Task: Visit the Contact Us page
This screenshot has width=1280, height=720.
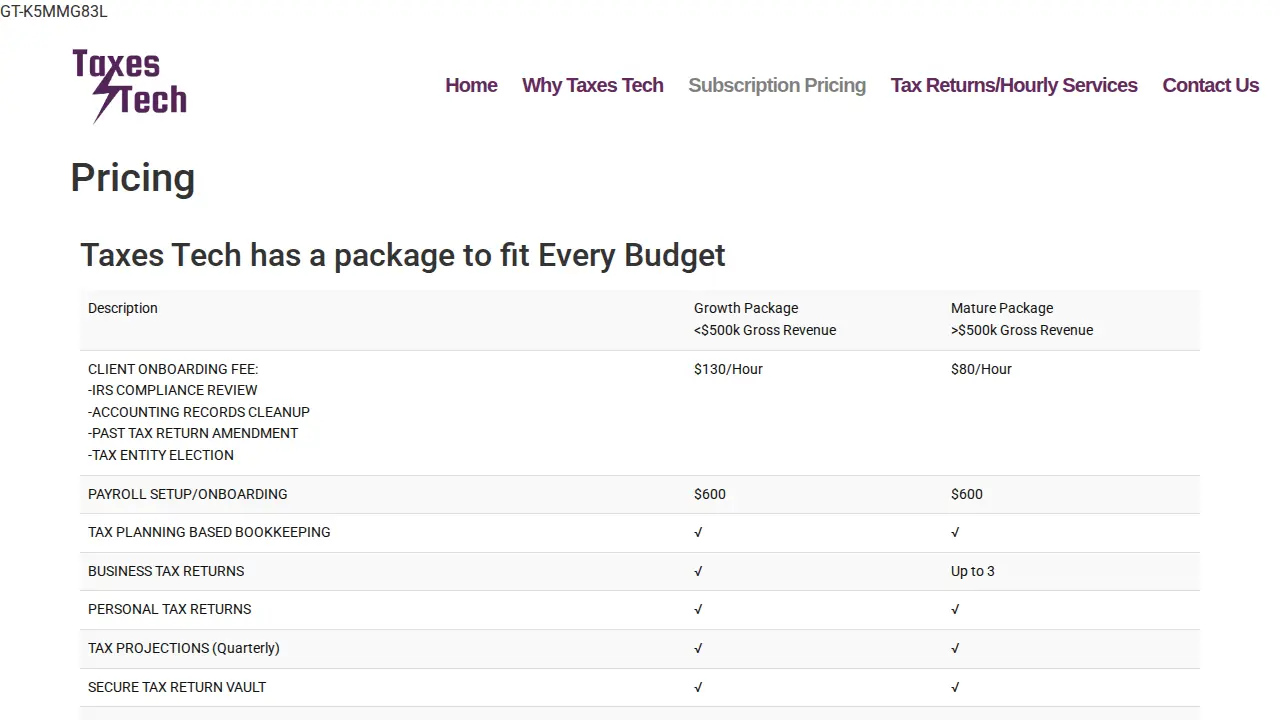Action: click(1210, 85)
